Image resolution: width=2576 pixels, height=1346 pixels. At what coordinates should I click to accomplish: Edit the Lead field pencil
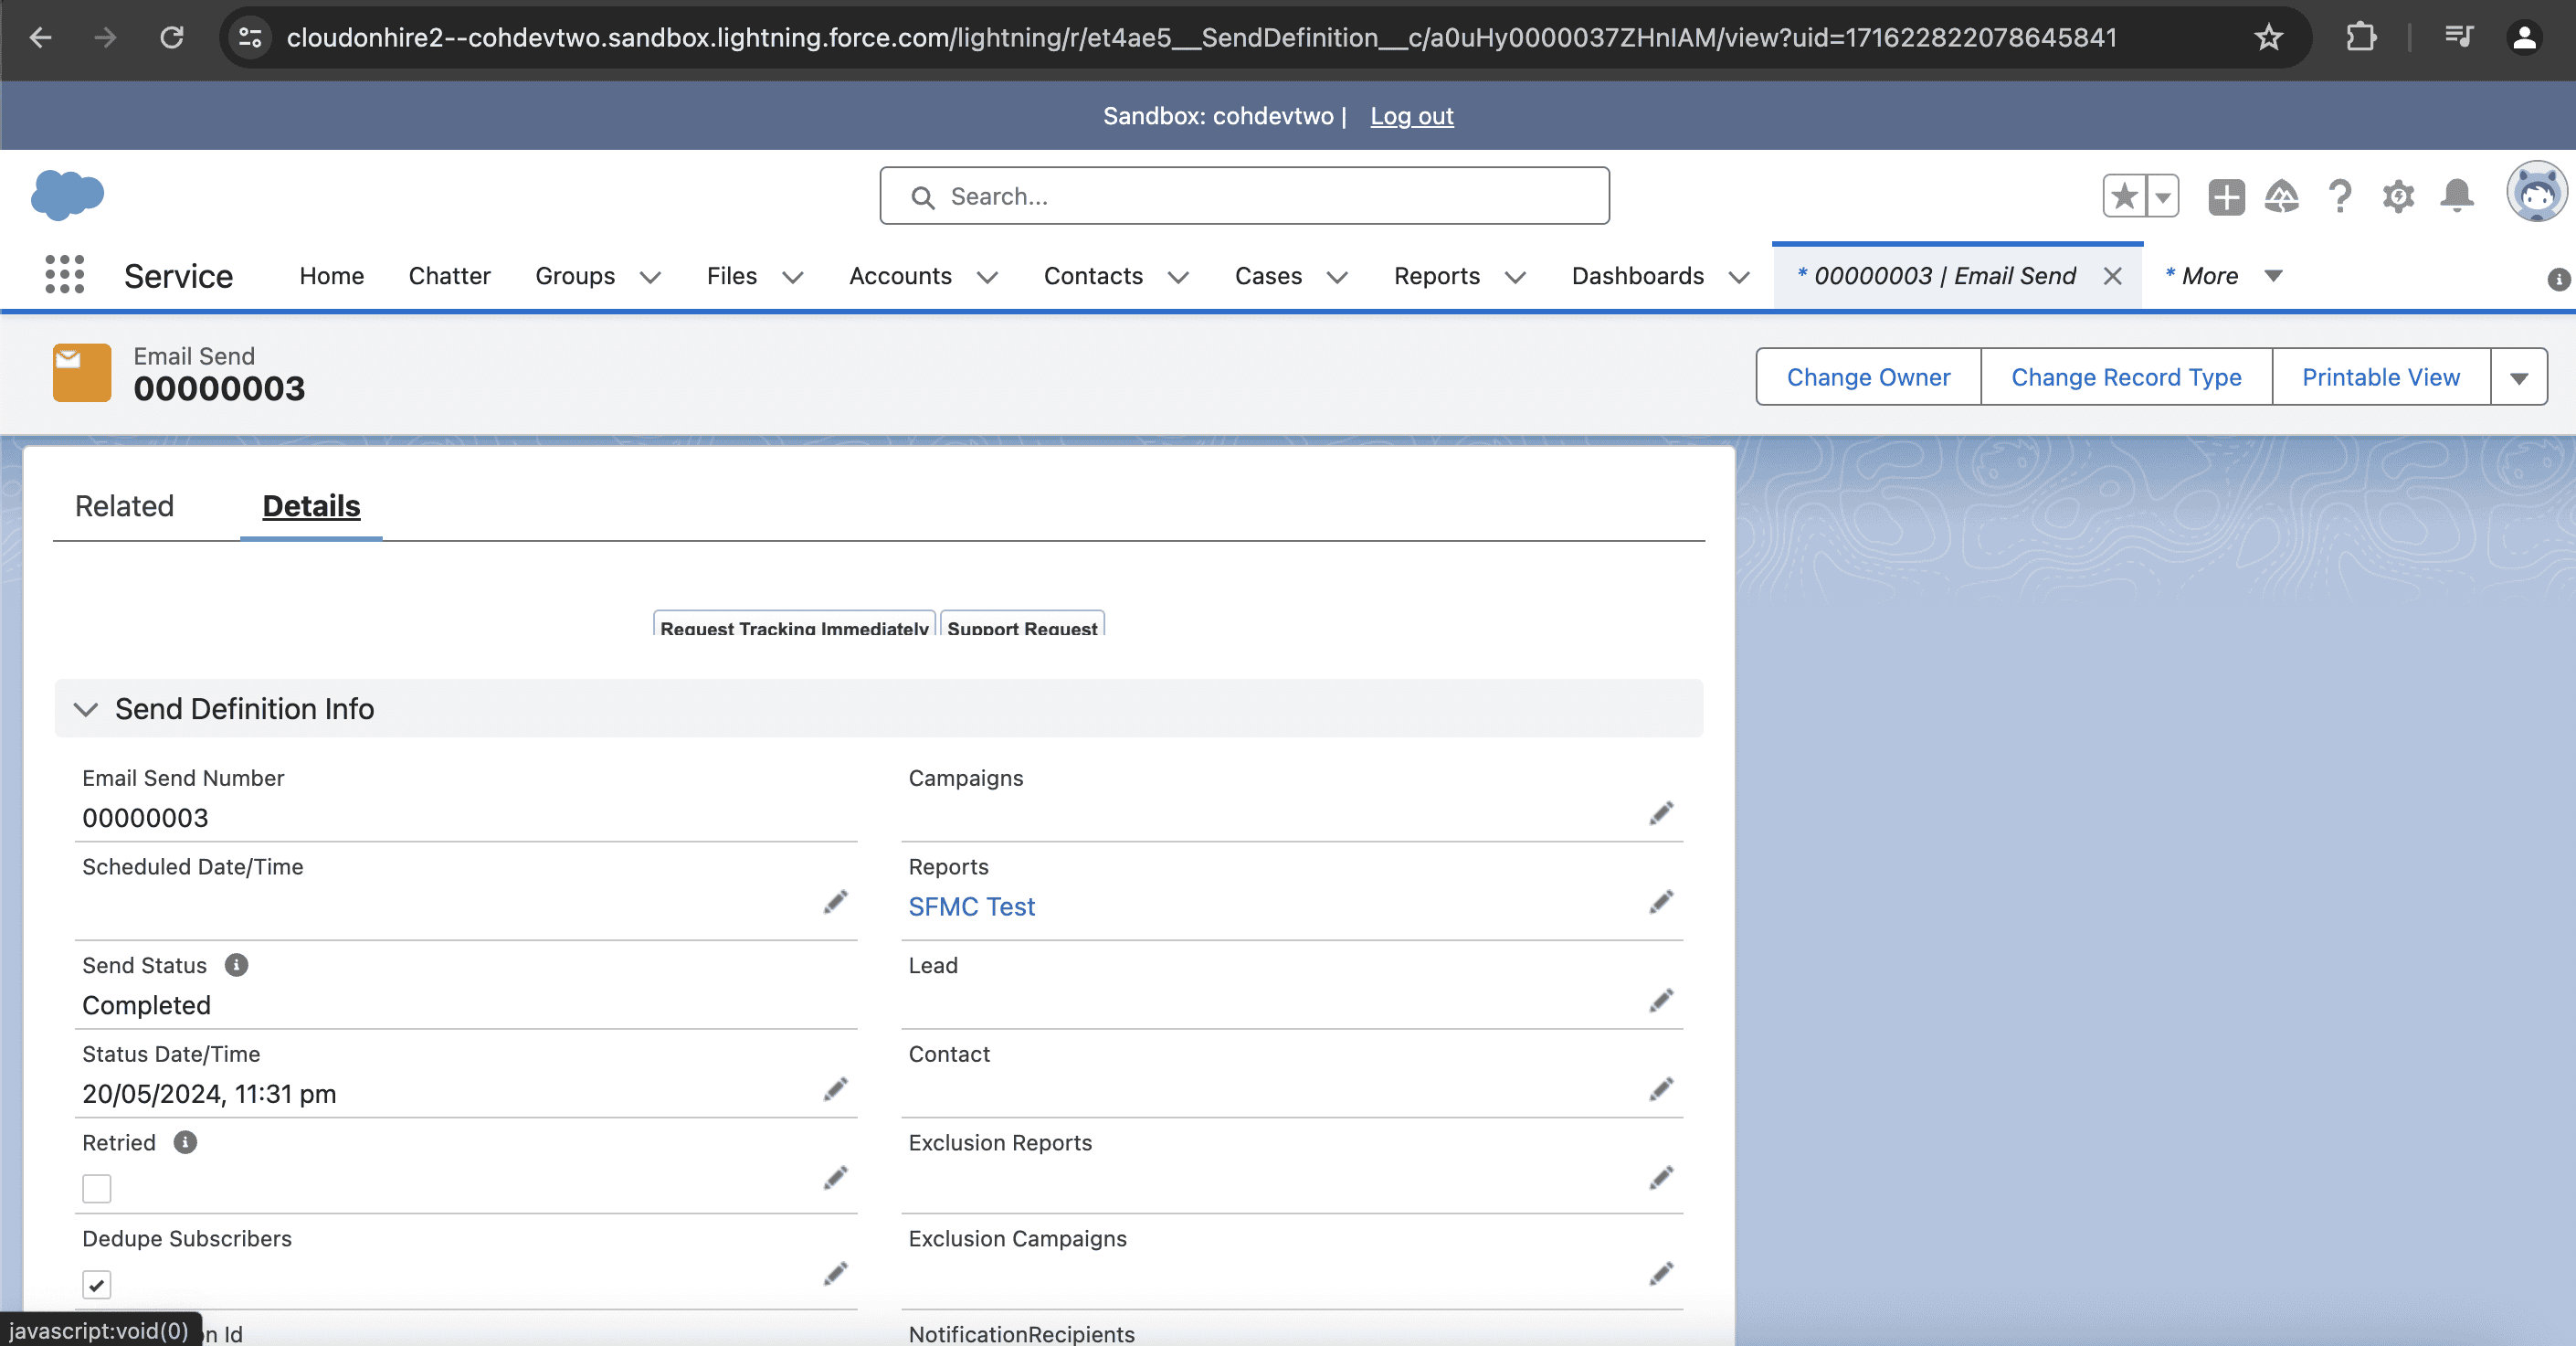click(x=1661, y=1001)
